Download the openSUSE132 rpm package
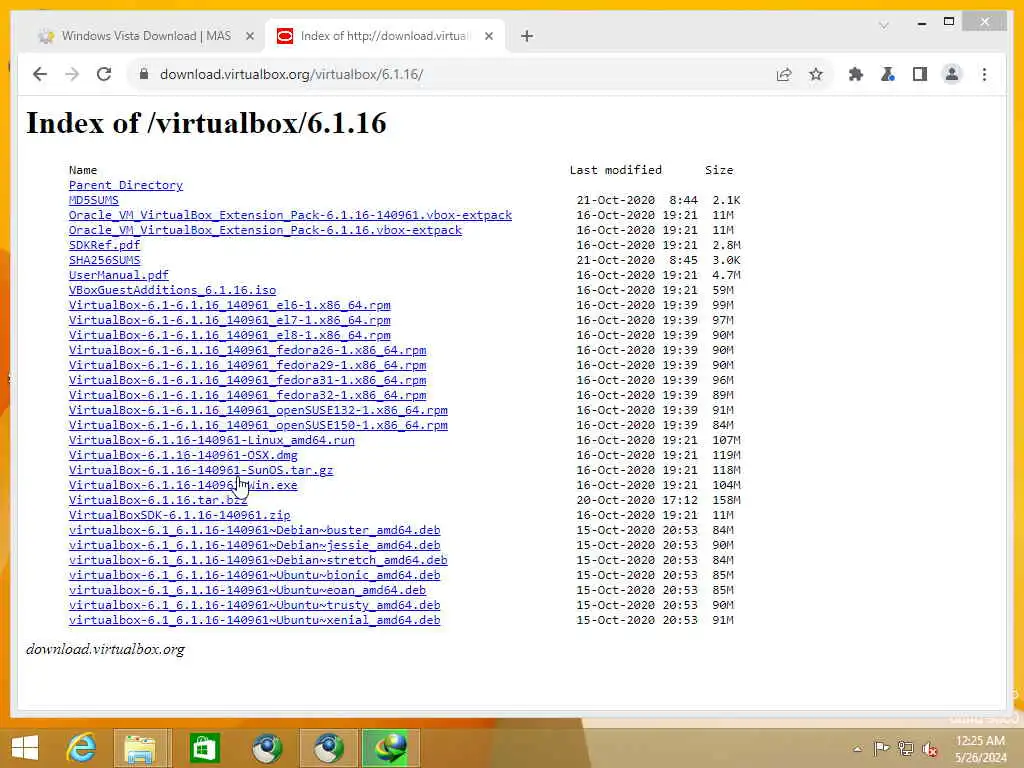The image size is (1024, 768). pyautogui.click(x=258, y=411)
